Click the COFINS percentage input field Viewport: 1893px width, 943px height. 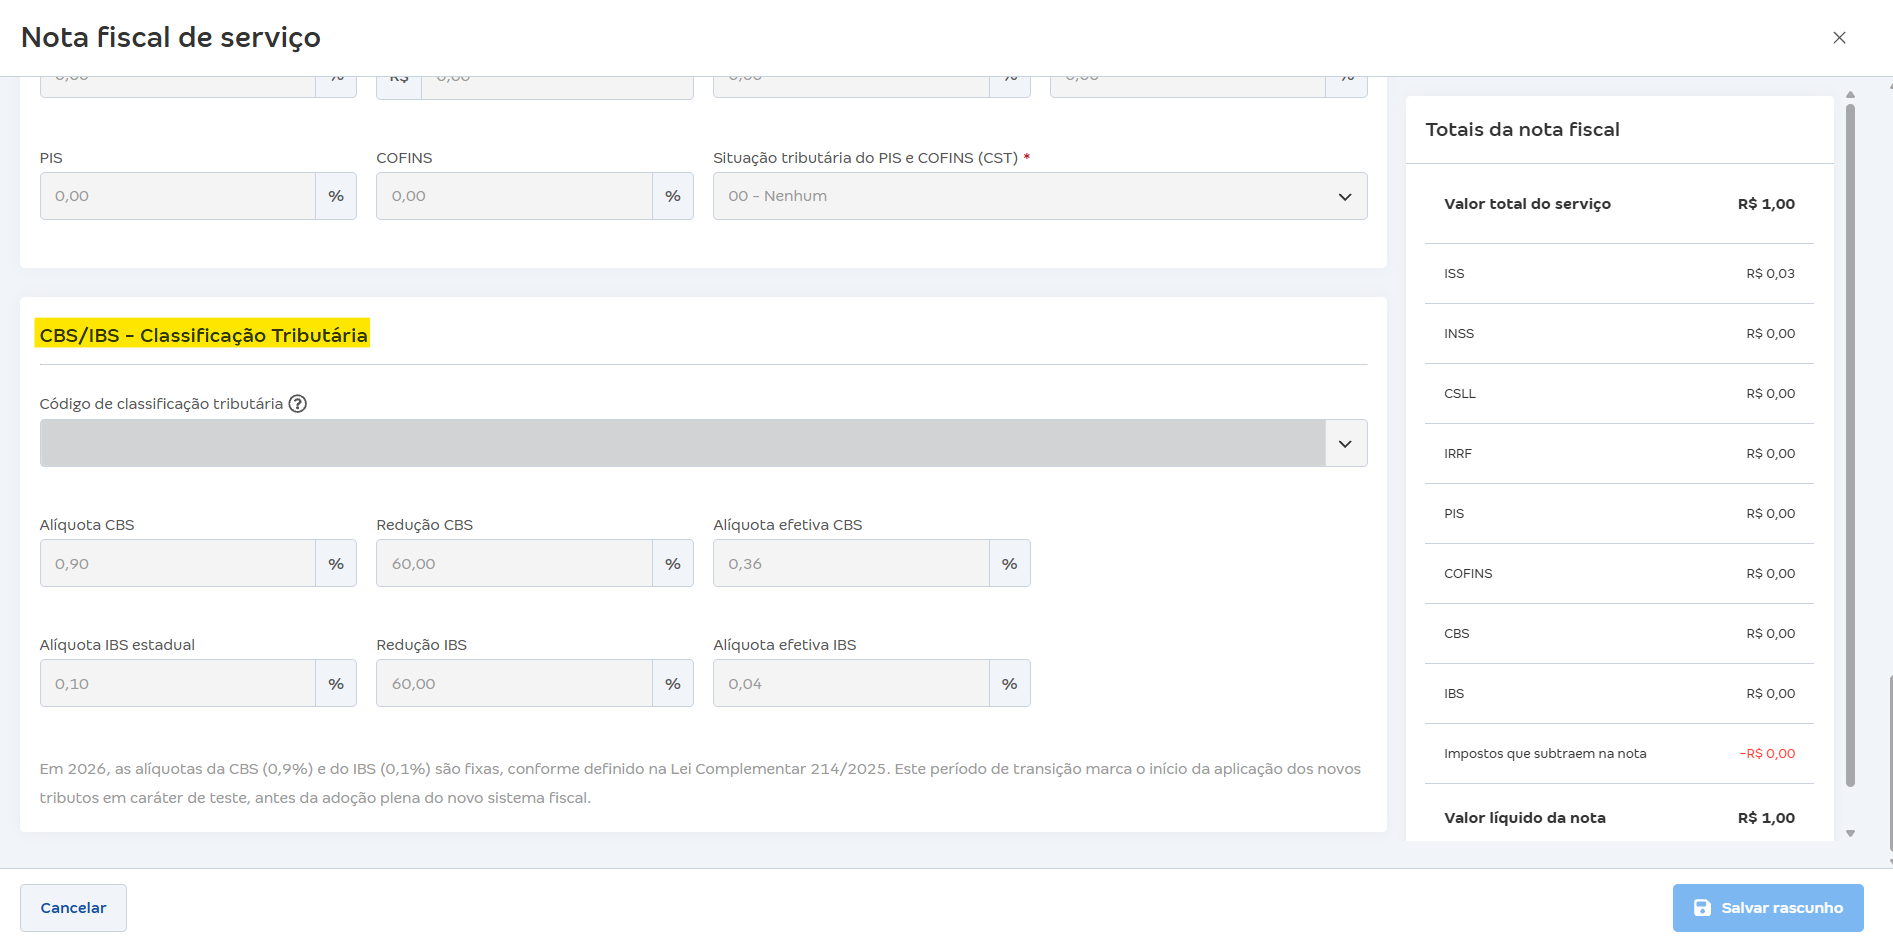[x=514, y=196]
